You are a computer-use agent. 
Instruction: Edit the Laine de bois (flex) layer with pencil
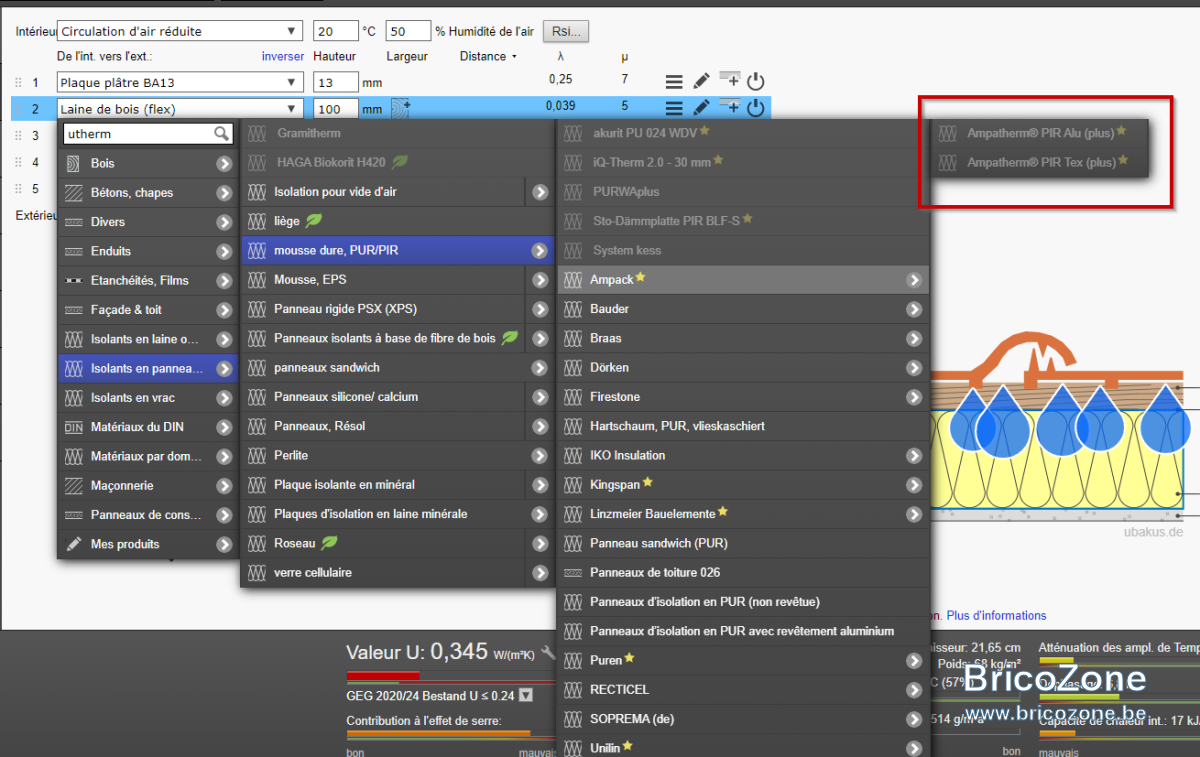coord(701,108)
